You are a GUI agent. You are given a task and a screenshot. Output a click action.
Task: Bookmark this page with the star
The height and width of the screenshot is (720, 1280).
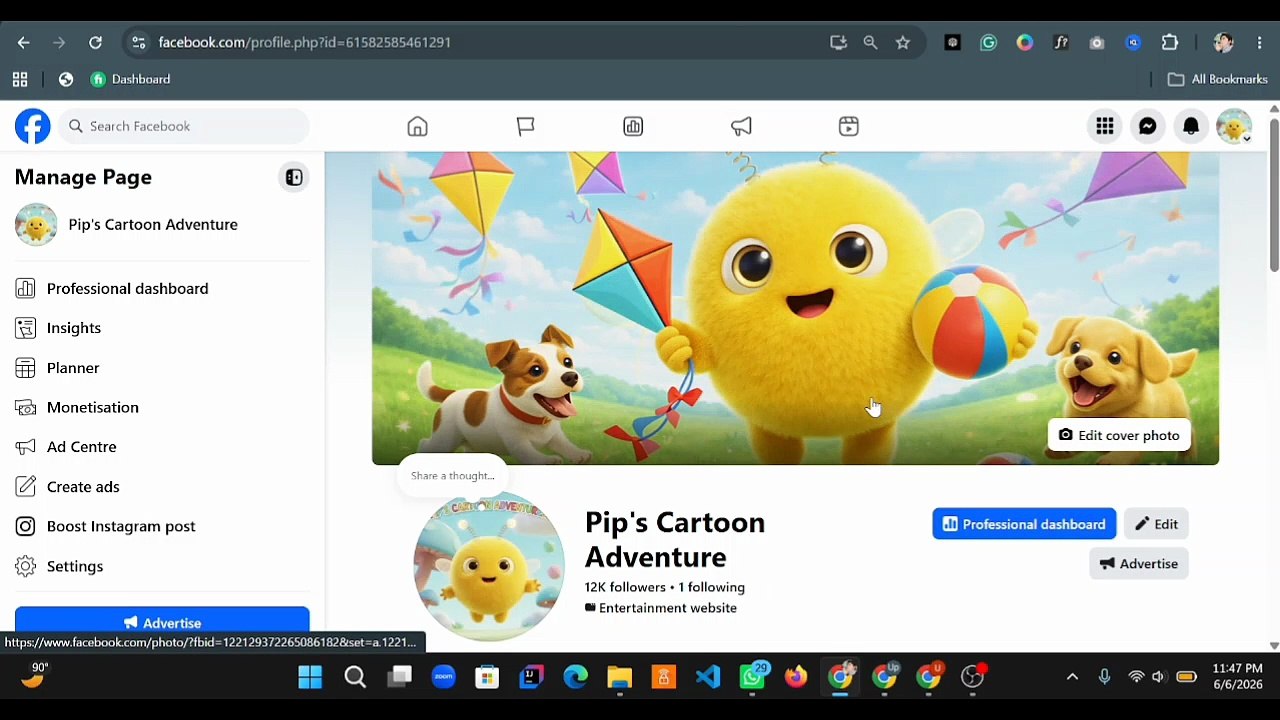coord(903,42)
